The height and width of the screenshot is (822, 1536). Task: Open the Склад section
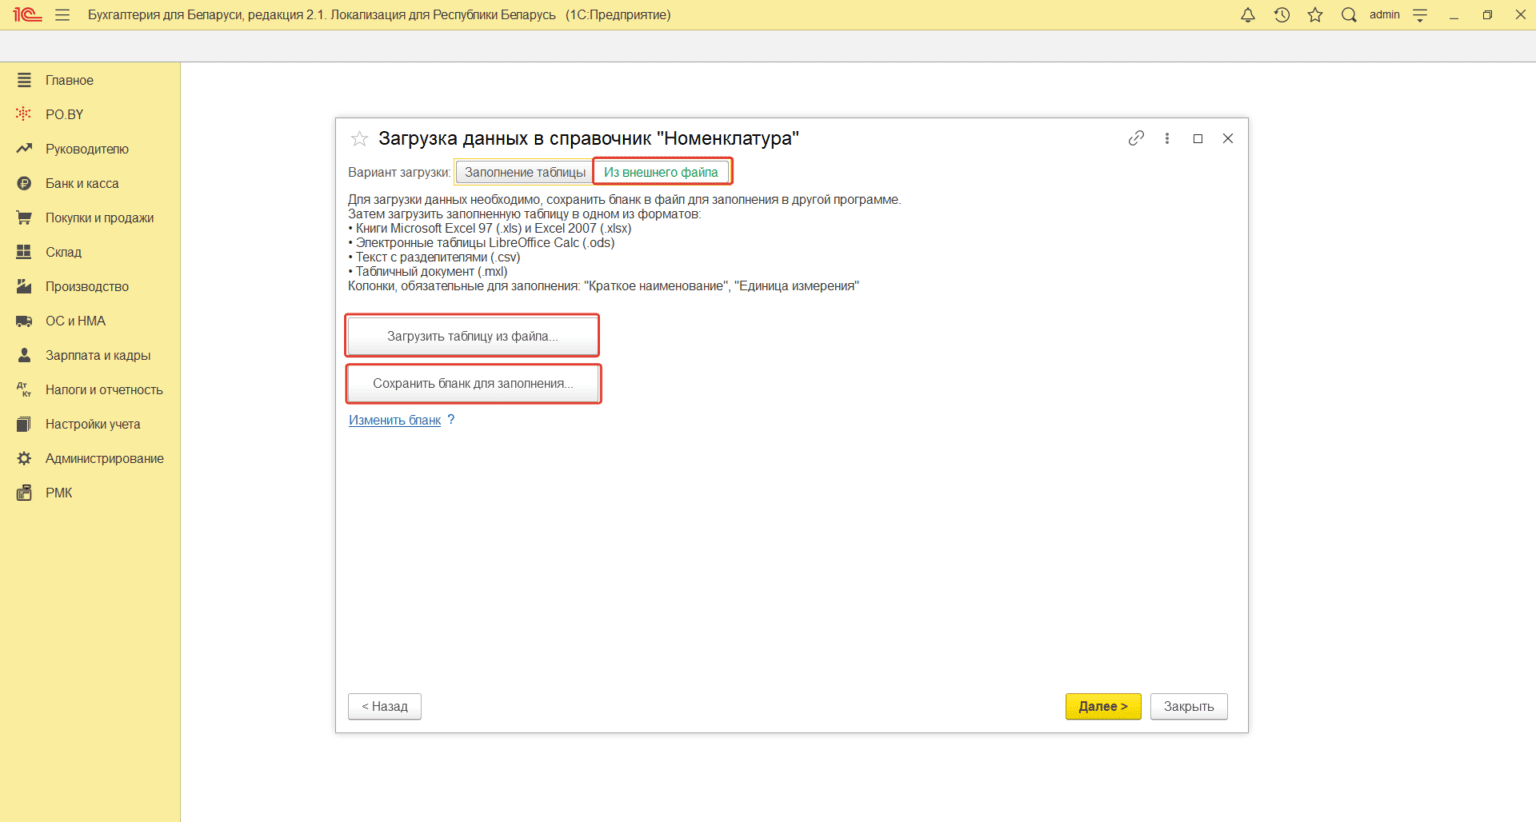click(63, 252)
